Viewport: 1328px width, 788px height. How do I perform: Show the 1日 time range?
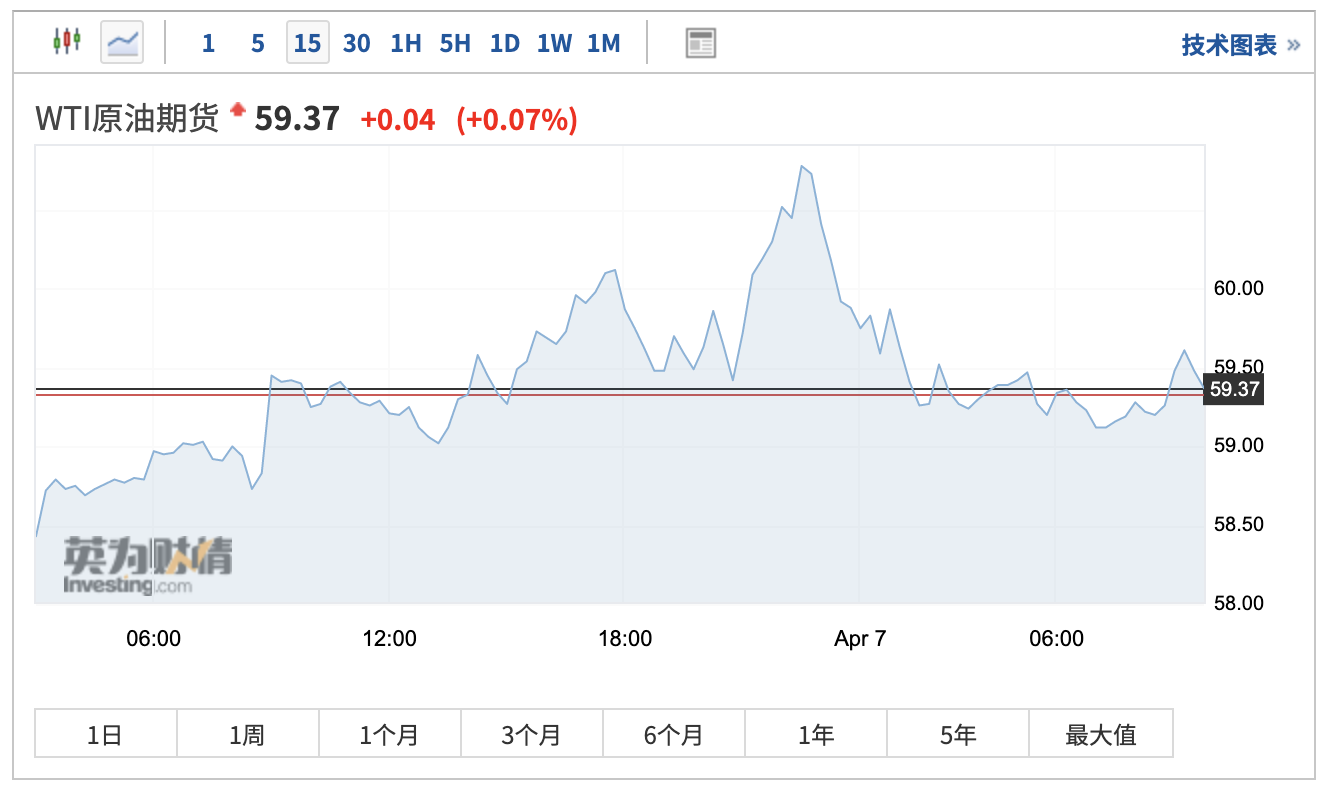click(x=105, y=735)
